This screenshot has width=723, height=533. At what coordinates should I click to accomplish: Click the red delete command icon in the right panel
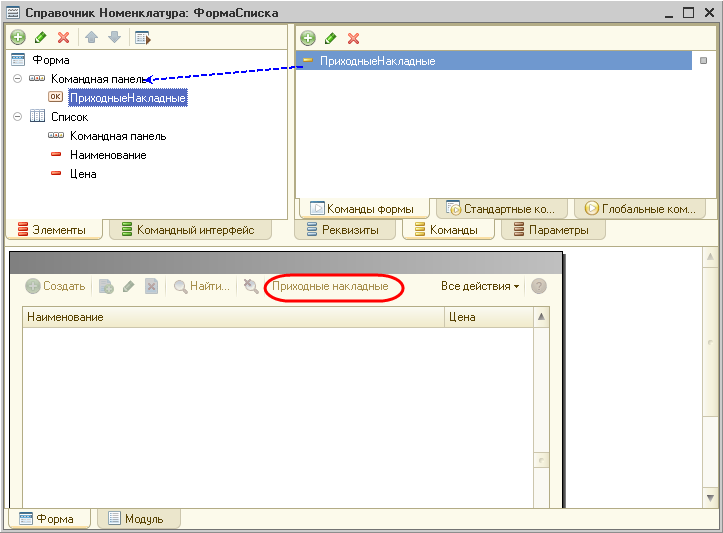[x=353, y=38]
